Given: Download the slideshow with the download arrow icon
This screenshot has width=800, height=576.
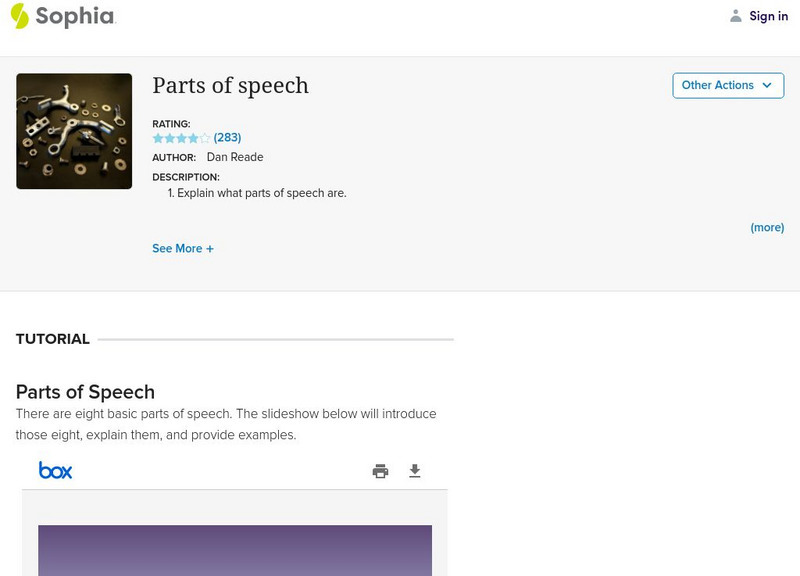Looking at the screenshot, I should [415, 471].
